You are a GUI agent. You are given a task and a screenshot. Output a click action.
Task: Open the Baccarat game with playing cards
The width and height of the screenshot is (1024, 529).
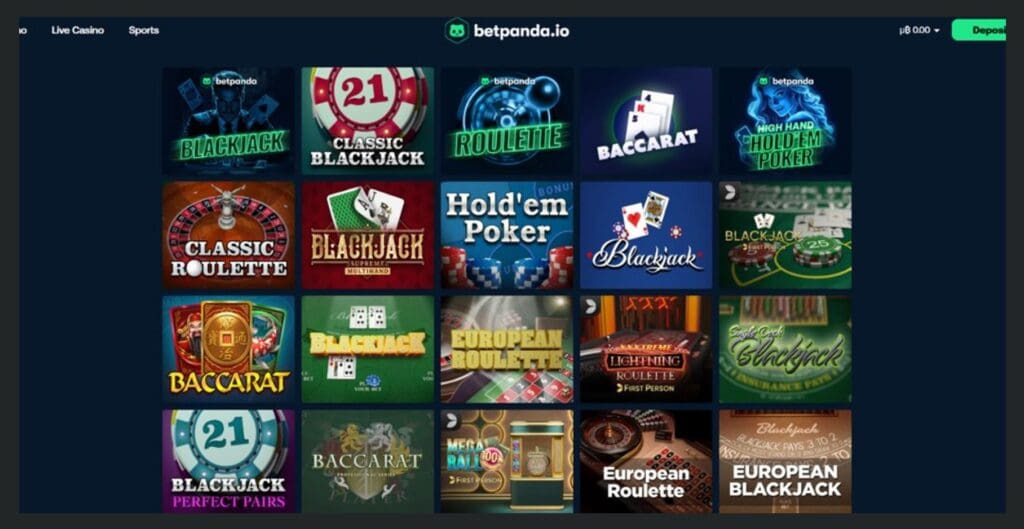[x=646, y=121]
